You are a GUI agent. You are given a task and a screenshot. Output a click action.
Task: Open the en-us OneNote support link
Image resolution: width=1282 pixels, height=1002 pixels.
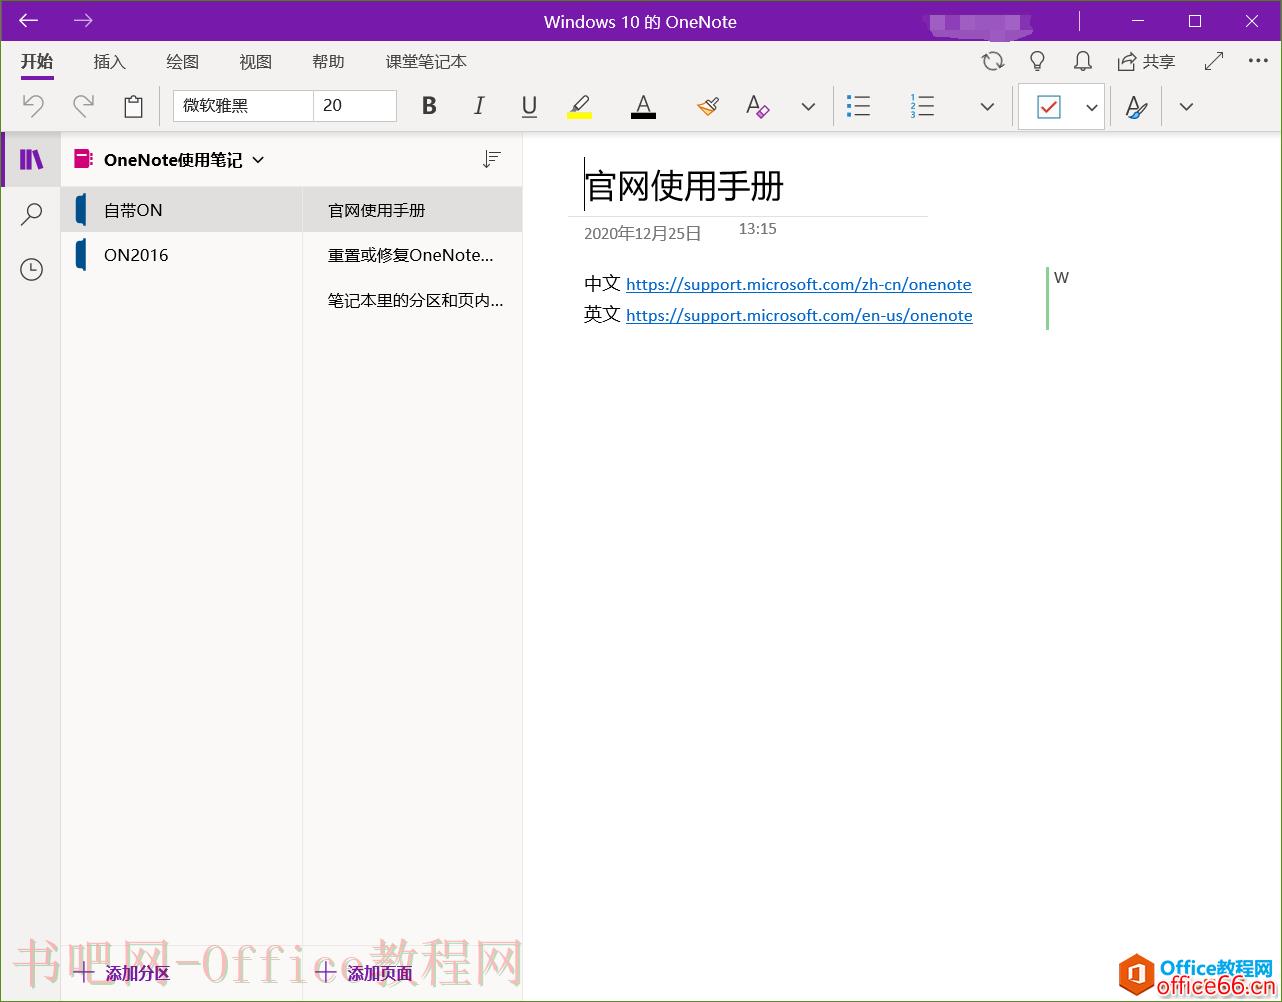click(799, 315)
